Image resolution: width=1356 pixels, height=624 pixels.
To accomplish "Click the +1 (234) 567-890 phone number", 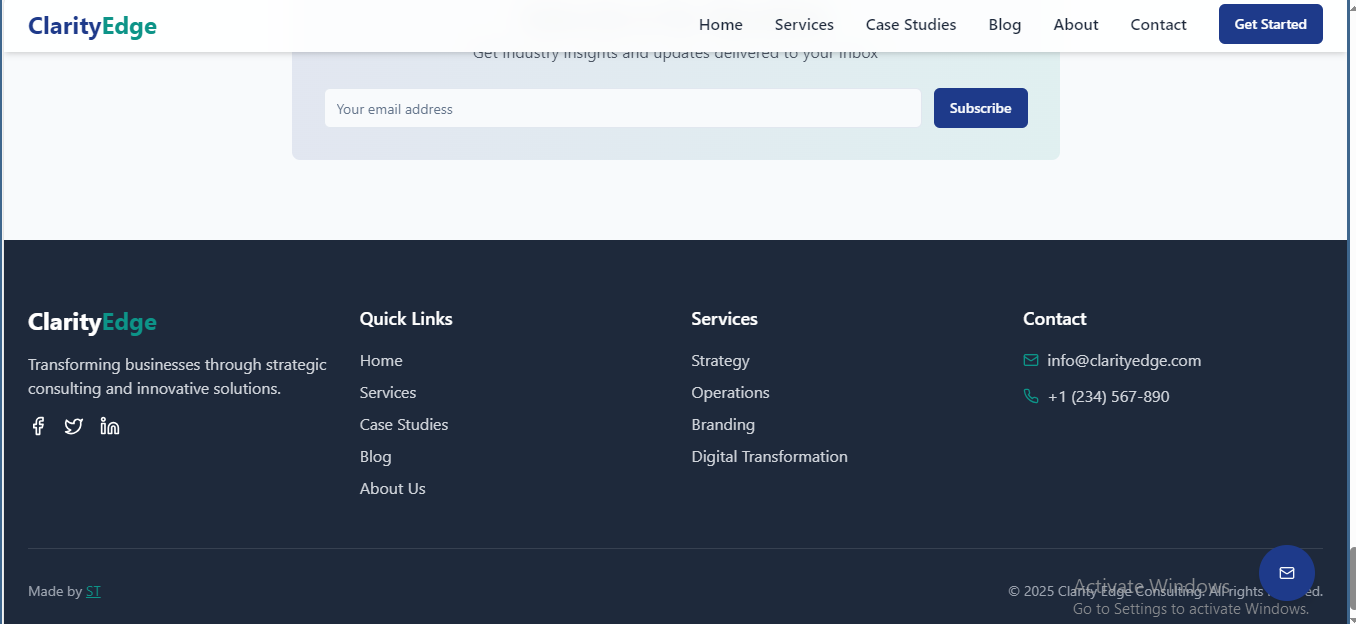I will (x=1109, y=396).
